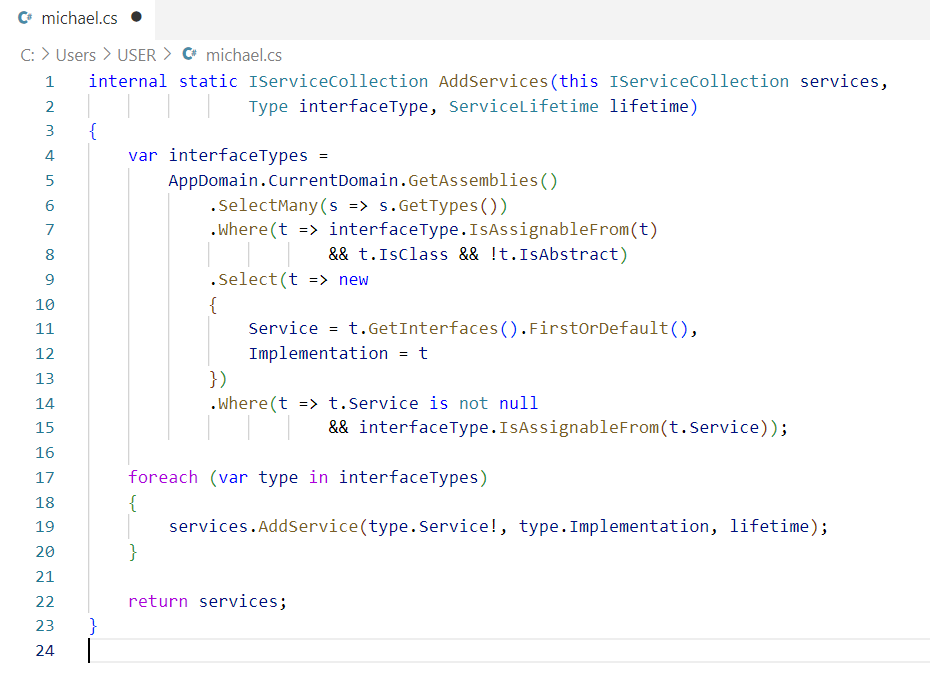Click the 'null' keyword on line 14
Screen dimensions: 930x684
(518, 403)
